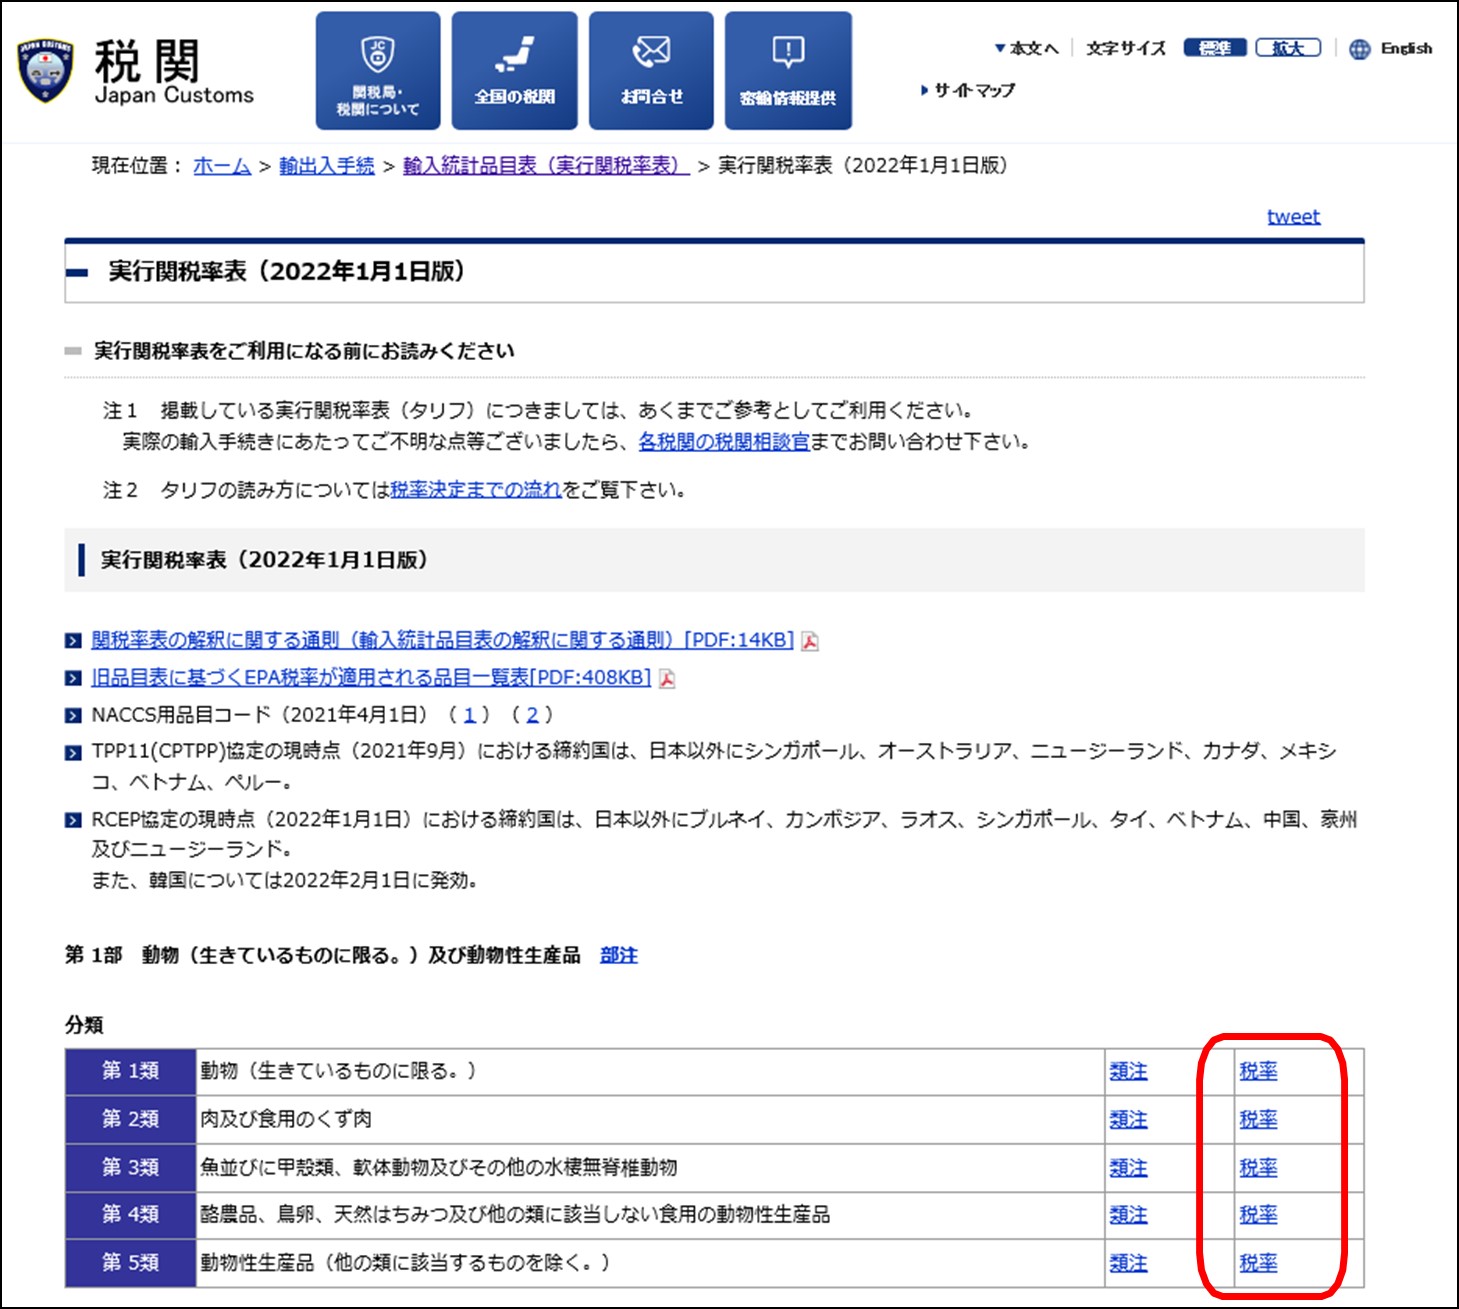The image size is (1459, 1309).
Task: Switch the page language to English
Action: tap(1408, 48)
